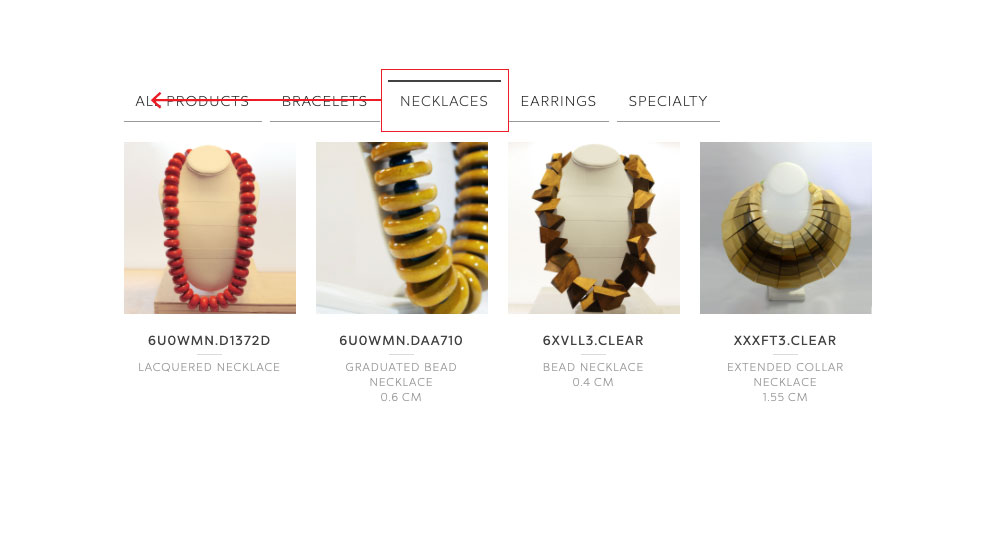This screenshot has width=1000, height=545.
Task: Click the 1.55 CM size label
Action: 785,397
